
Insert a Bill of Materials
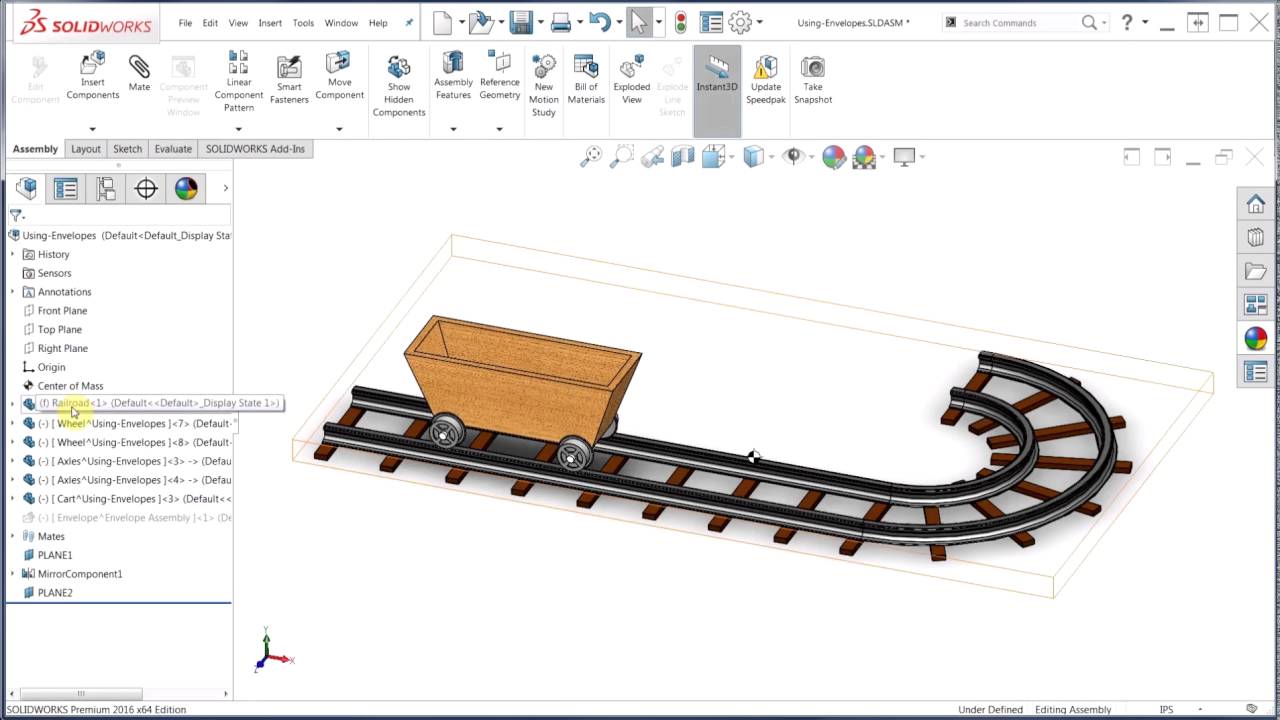click(586, 79)
